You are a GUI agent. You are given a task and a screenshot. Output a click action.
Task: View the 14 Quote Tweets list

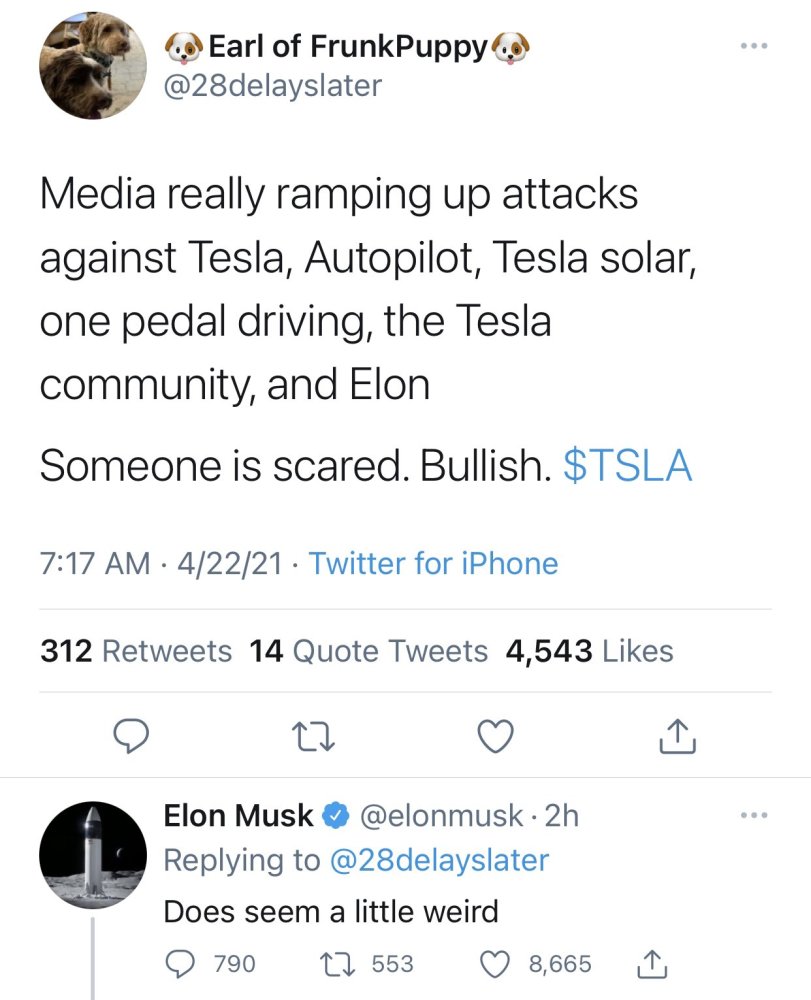369,652
